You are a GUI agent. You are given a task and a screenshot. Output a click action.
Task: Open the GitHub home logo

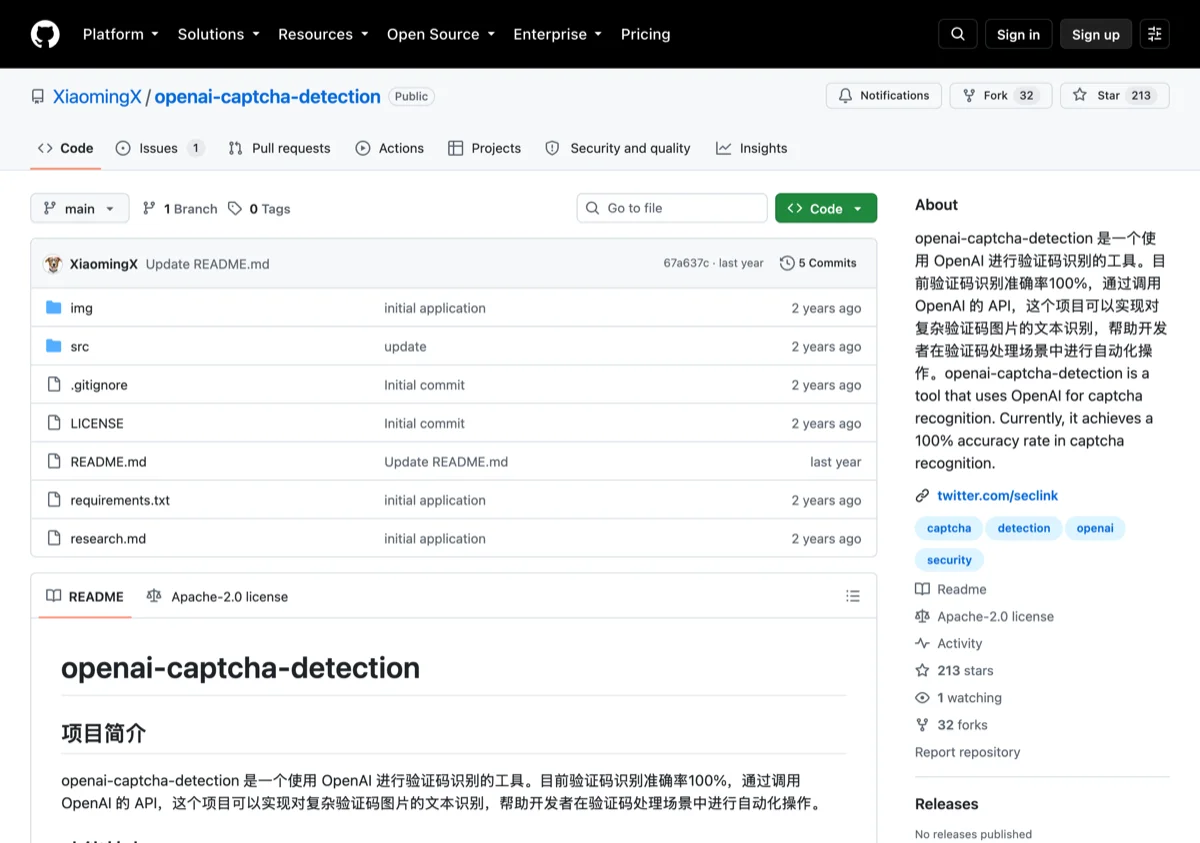click(45, 34)
